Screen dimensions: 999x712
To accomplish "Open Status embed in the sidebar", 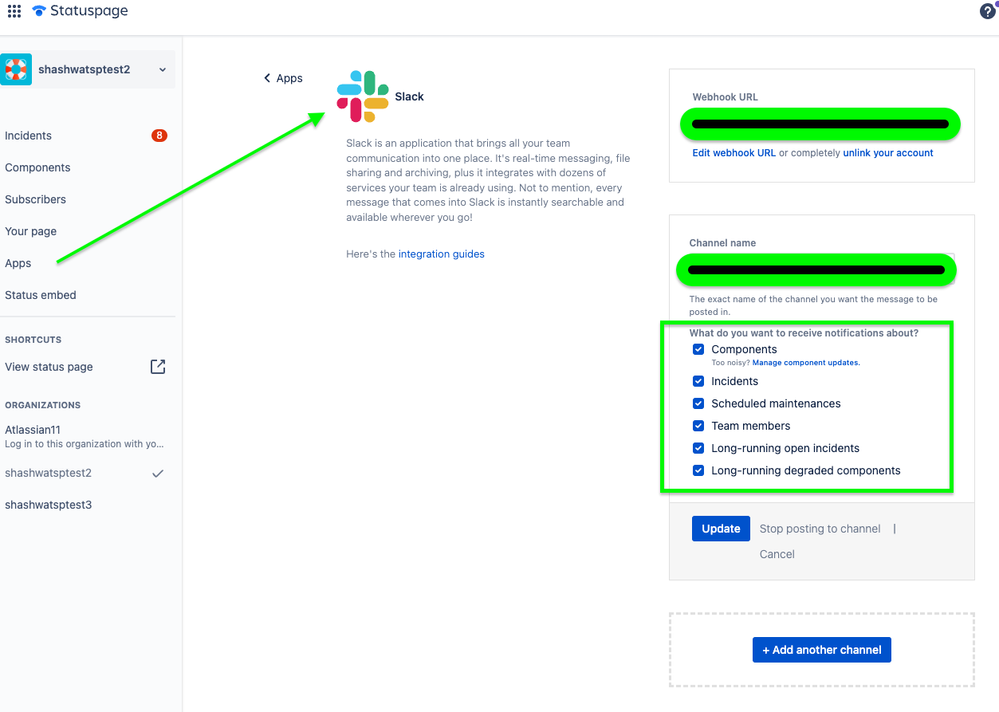I will (x=40, y=295).
